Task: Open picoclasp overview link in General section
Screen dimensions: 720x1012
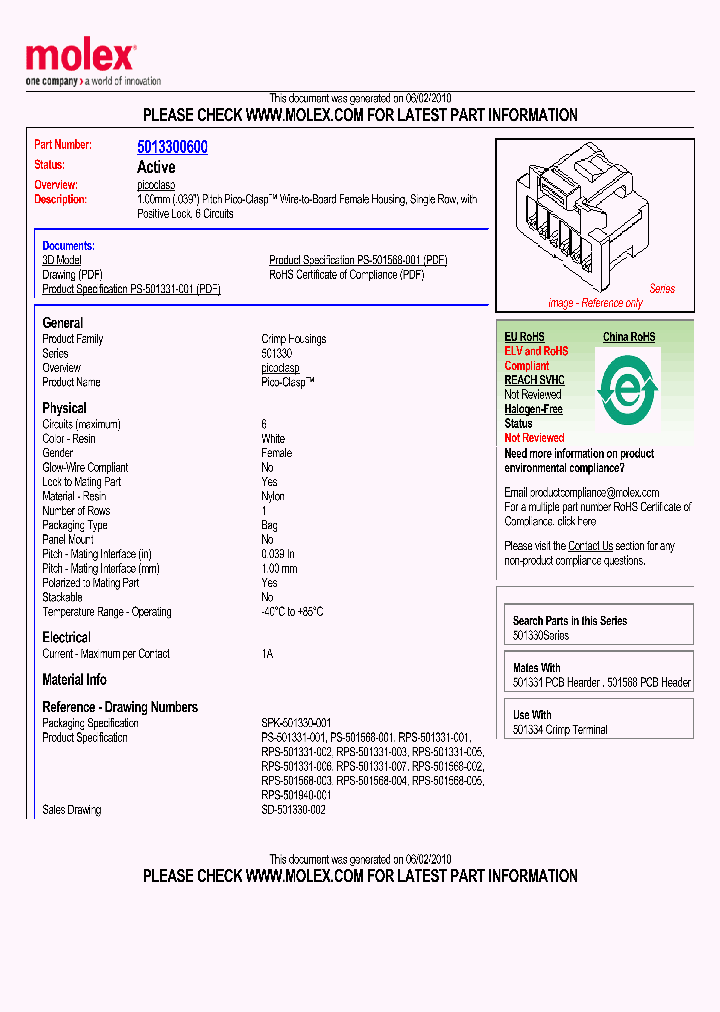Action: (x=281, y=368)
